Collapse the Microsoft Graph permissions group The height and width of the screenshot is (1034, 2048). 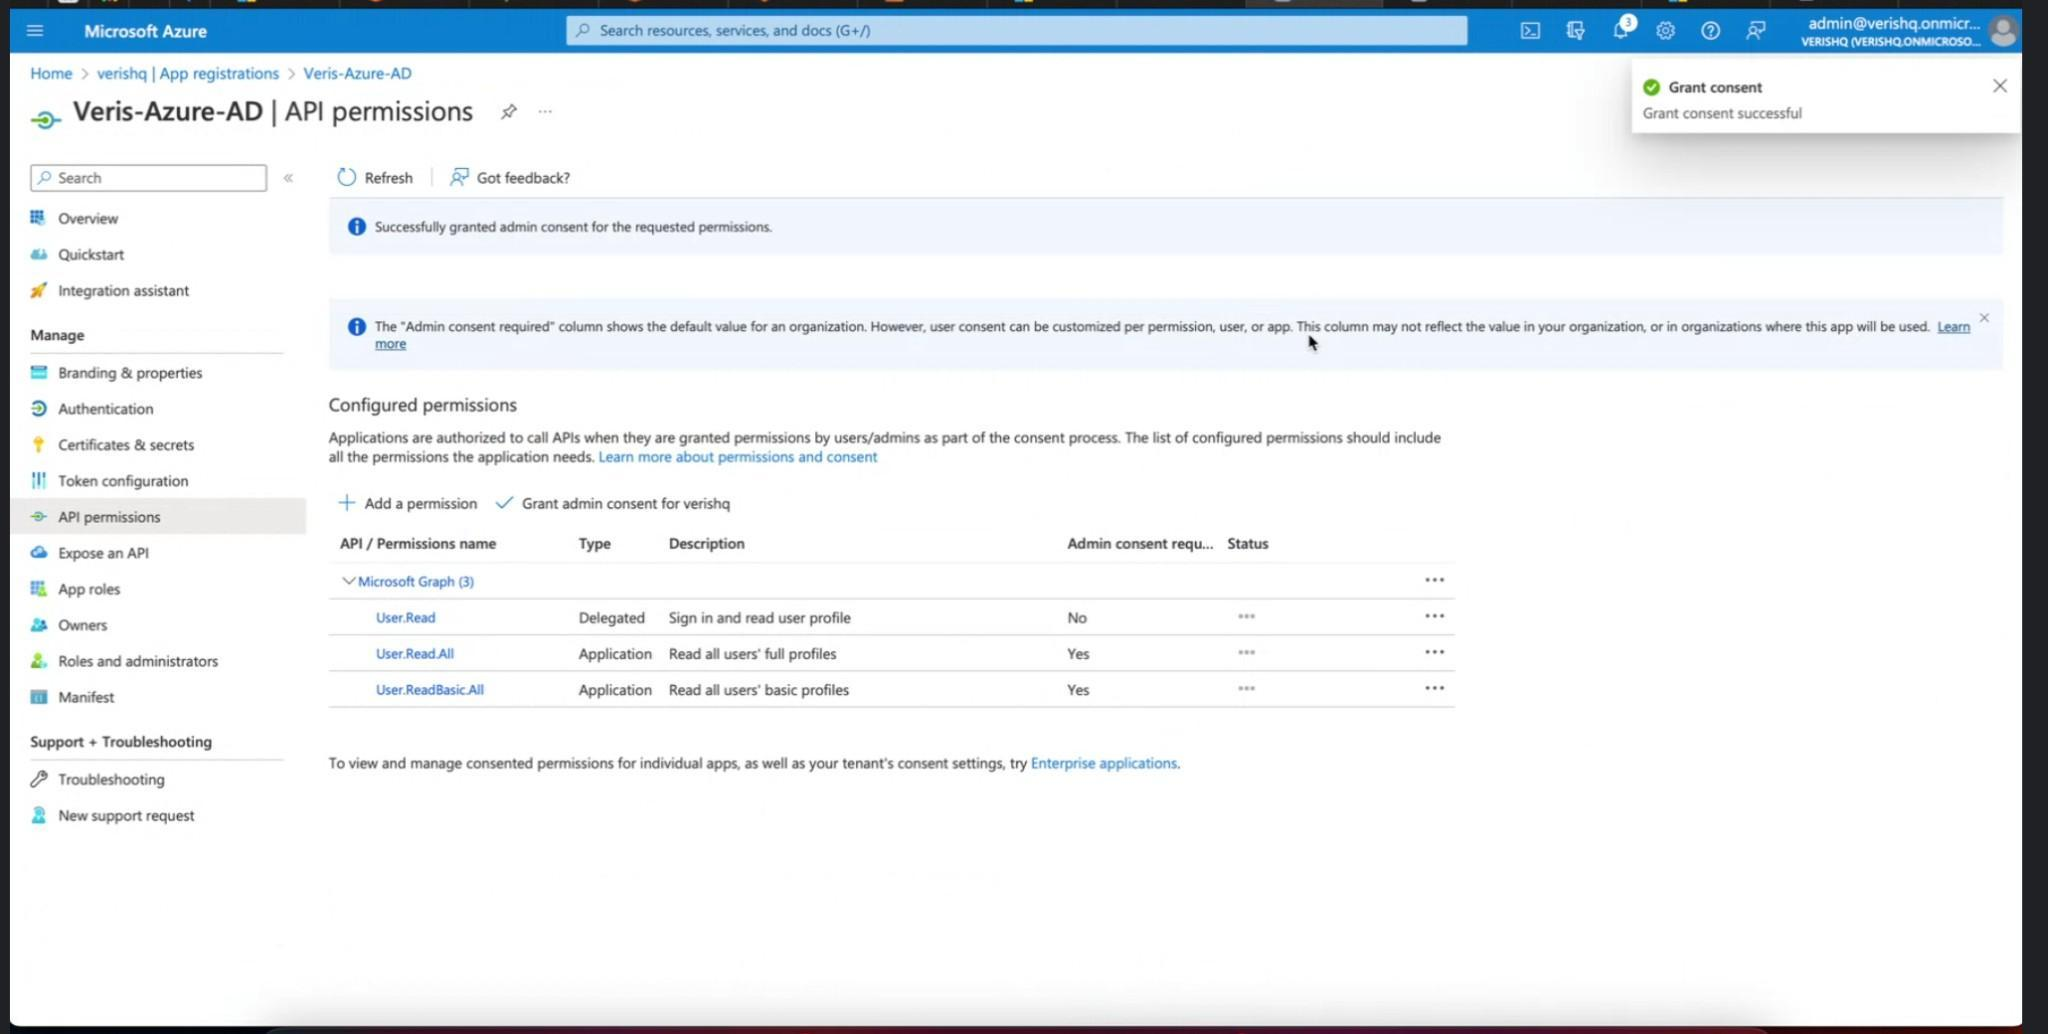tap(349, 581)
